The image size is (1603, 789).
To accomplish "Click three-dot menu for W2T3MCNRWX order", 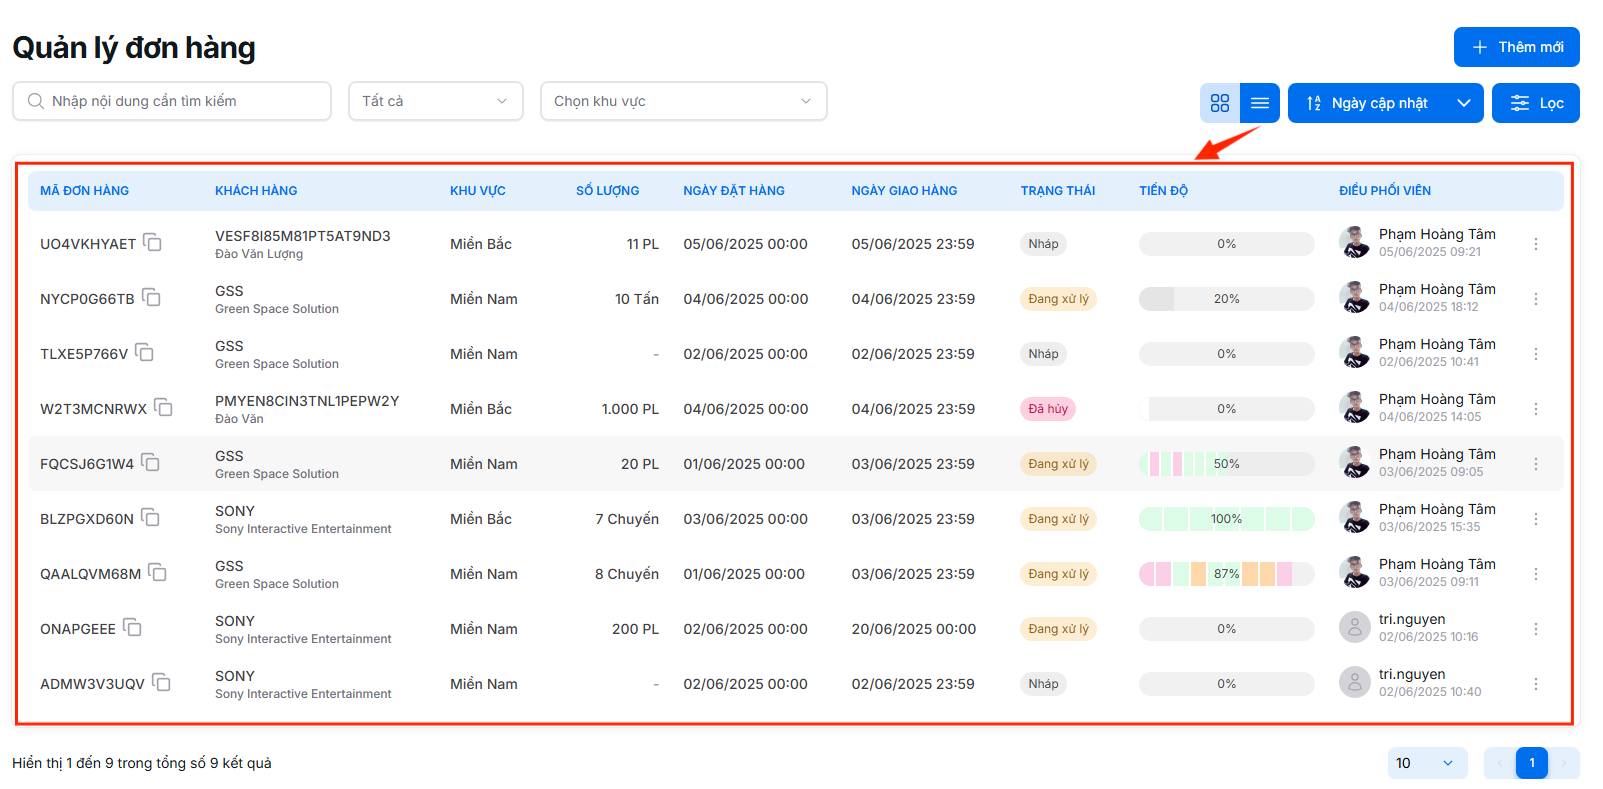I will (x=1535, y=409).
